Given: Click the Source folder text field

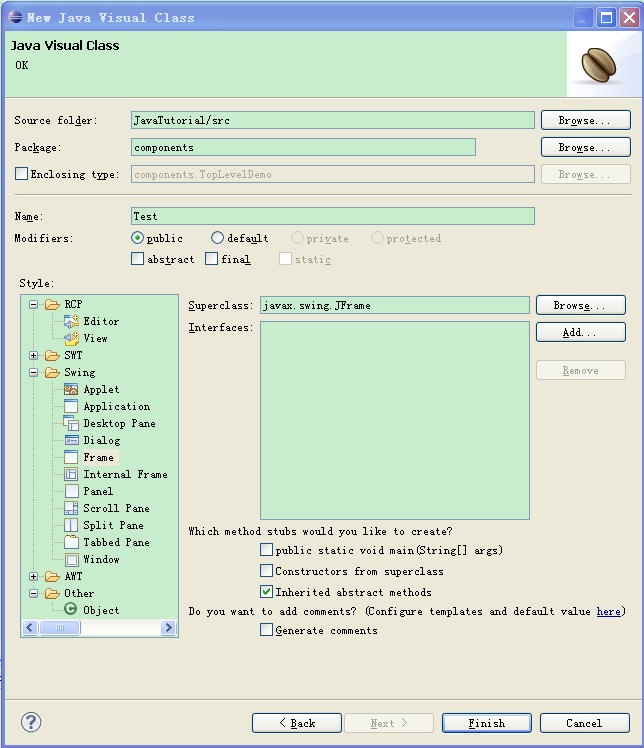Looking at the screenshot, I should (332, 120).
